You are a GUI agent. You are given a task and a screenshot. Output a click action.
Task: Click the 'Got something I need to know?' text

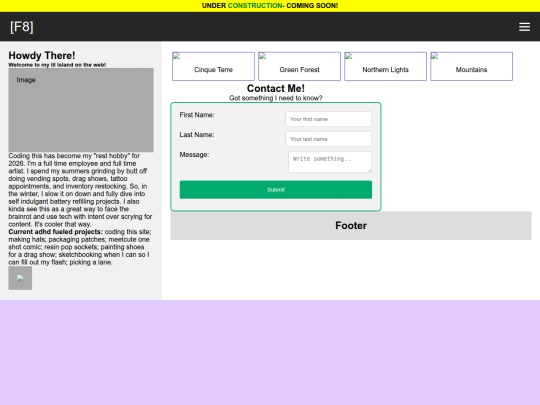(x=276, y=98)
